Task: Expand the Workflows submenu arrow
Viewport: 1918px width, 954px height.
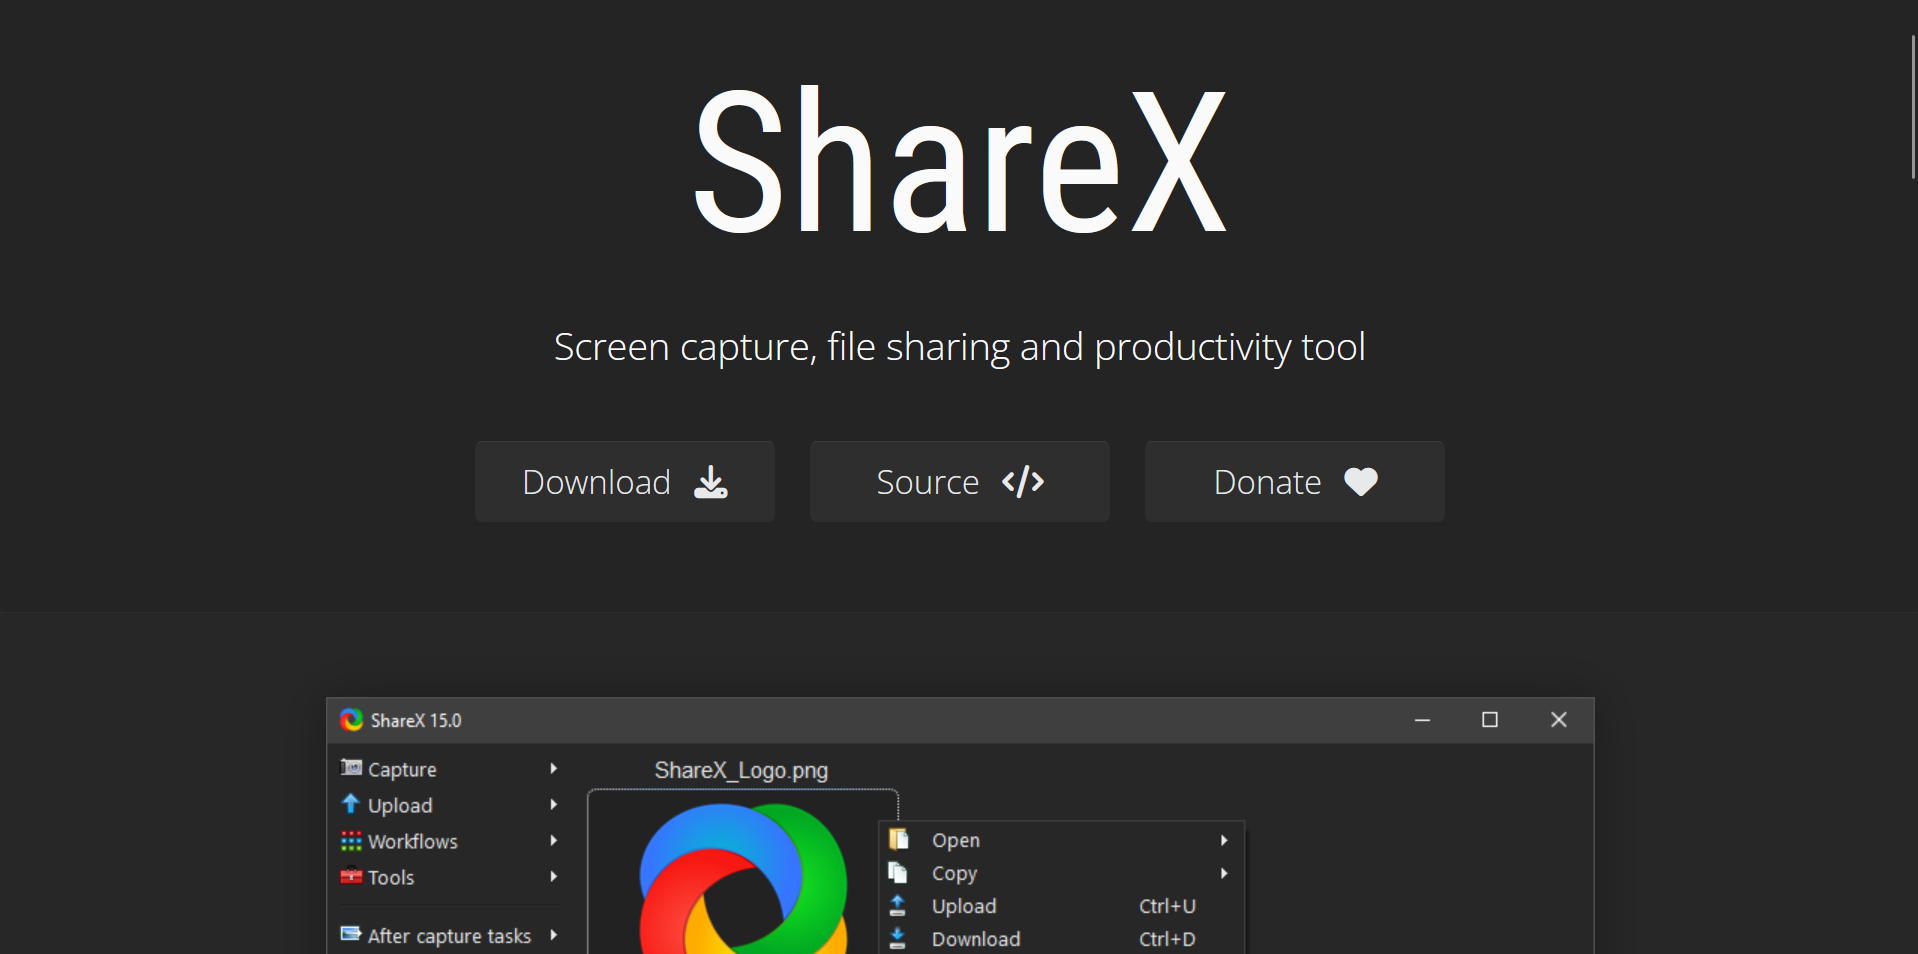Action: (x=553, y=841)
